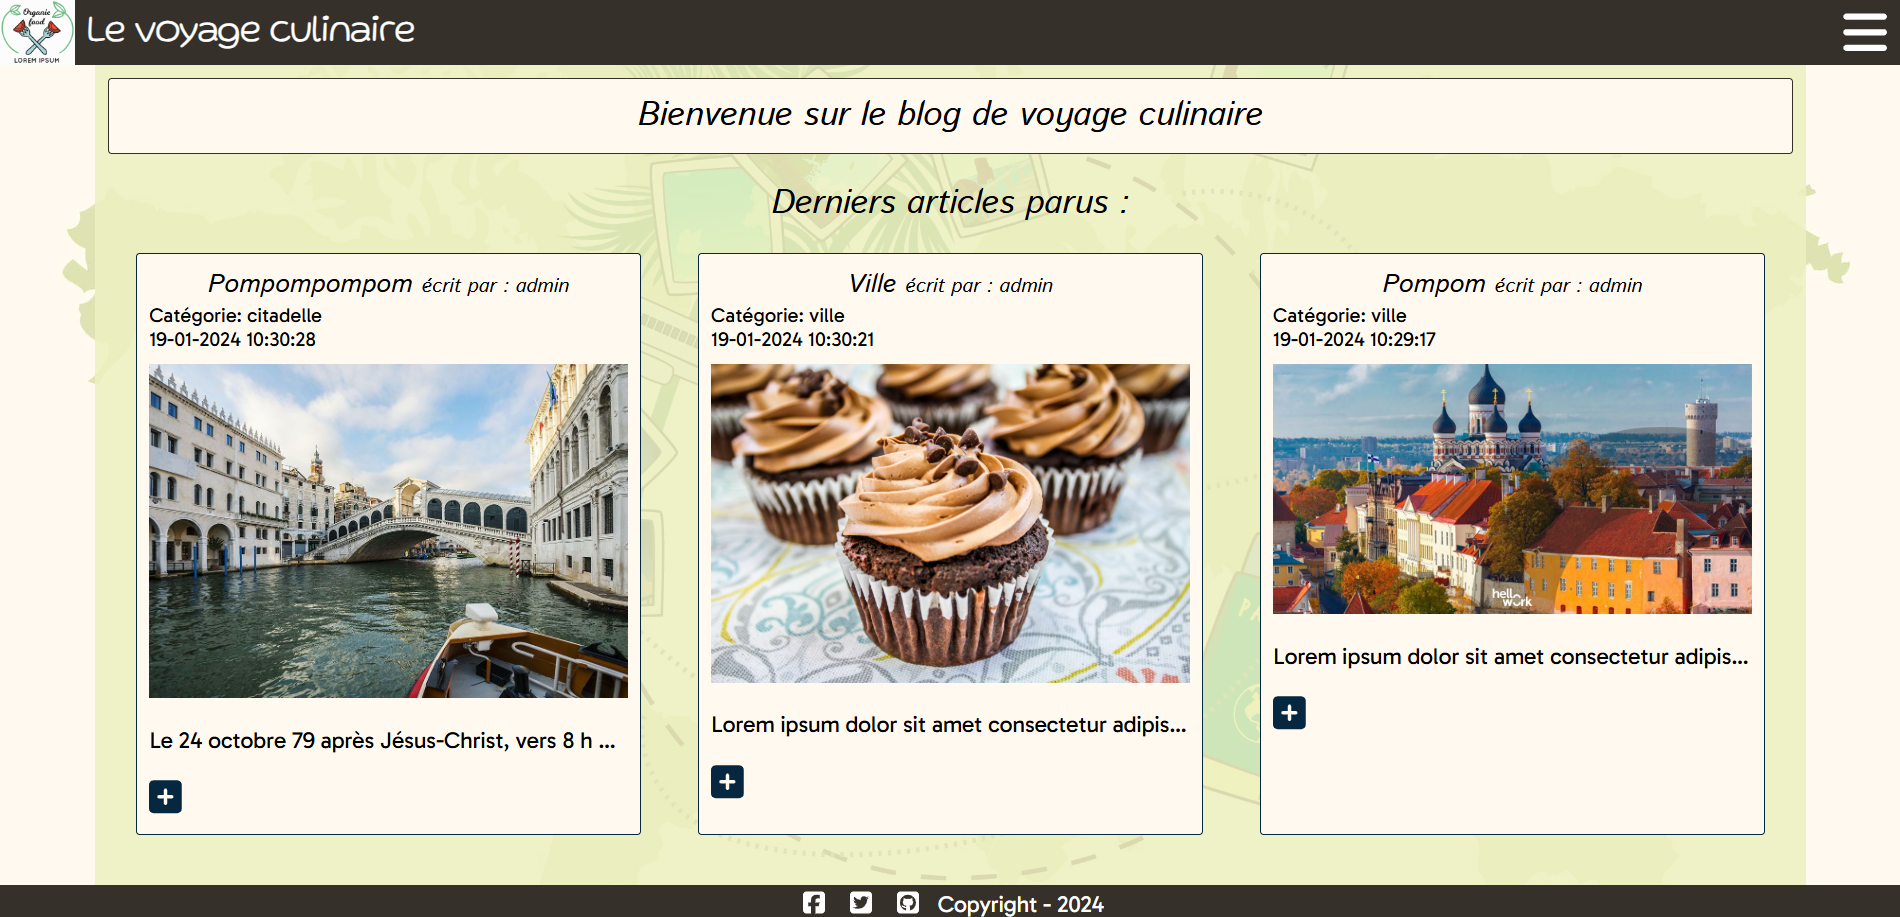Click the GitHub icon in the footer
The width and height of the screenshot is (1900, 917).
tap(907, 903)
